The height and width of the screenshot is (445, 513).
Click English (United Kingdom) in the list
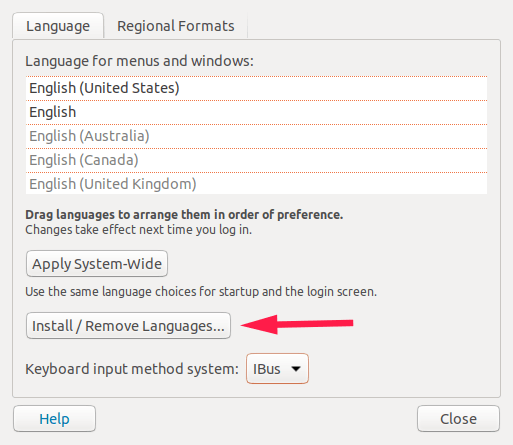(256, 184)
